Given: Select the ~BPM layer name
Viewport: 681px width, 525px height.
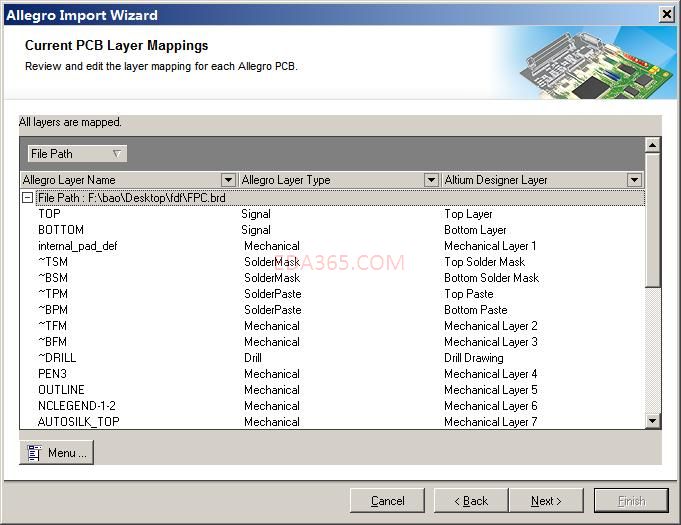Looking at the screenshot, I should coord(53,310).
